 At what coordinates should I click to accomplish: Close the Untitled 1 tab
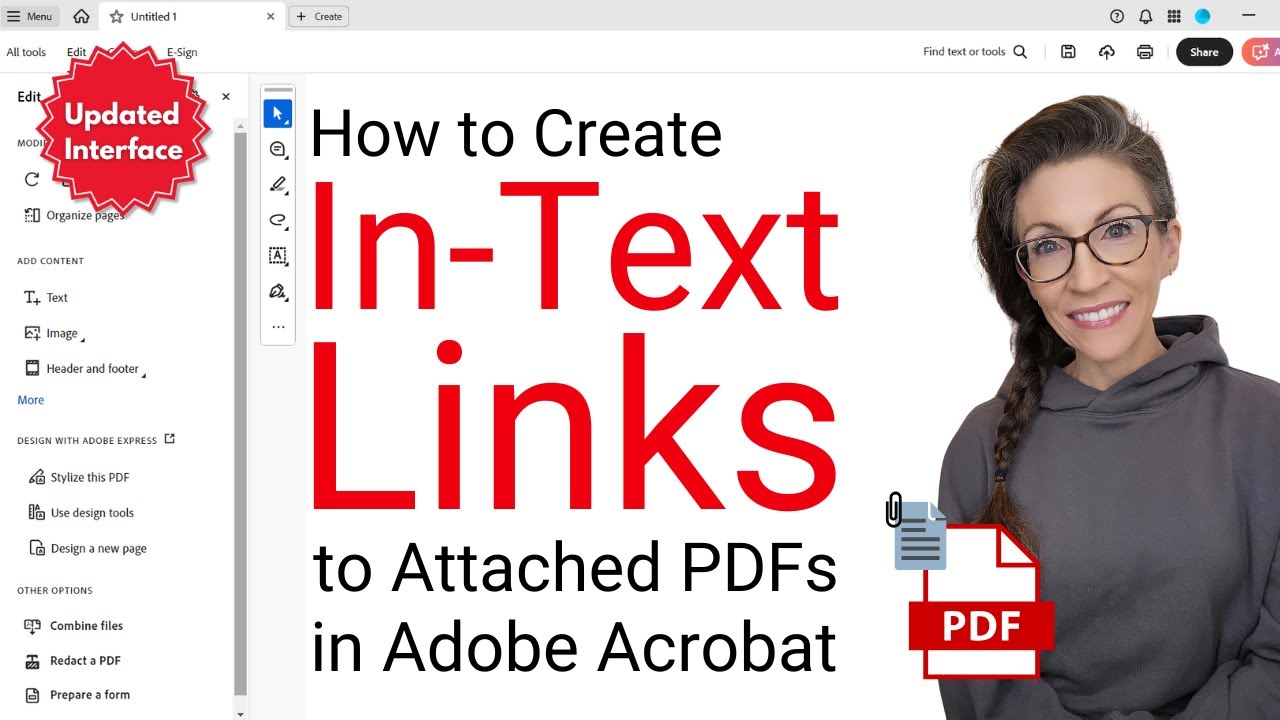(x=270, y=16)
